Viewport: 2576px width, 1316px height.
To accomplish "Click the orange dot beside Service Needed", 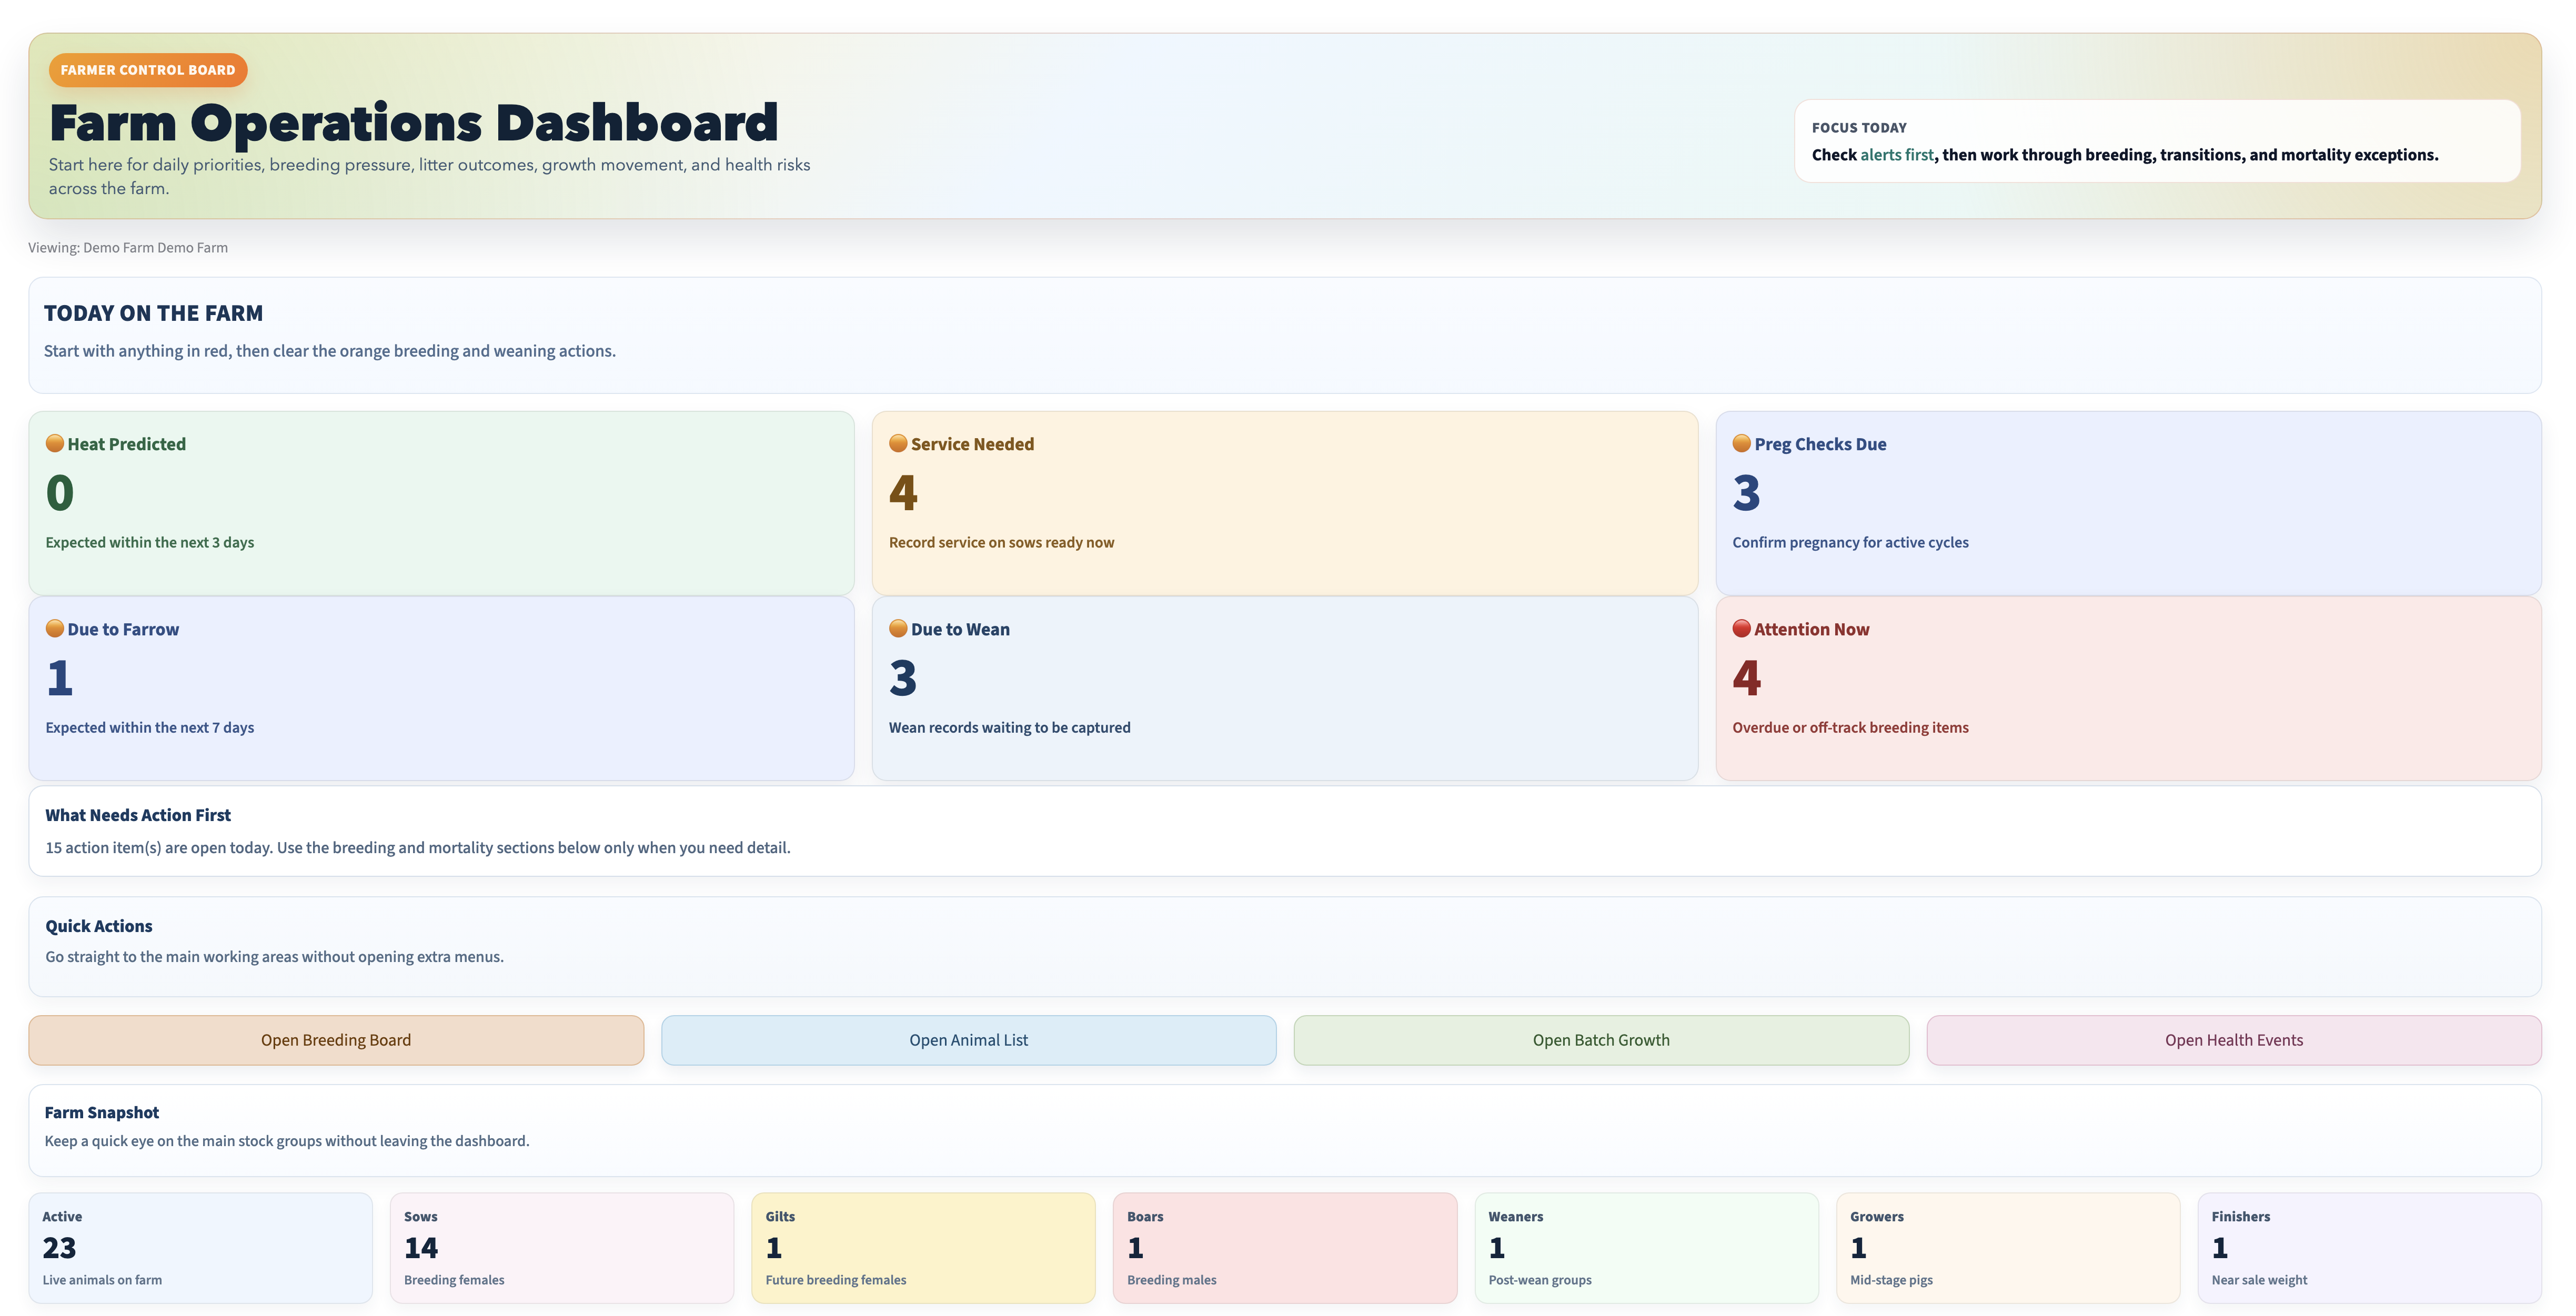I will 898,443.
